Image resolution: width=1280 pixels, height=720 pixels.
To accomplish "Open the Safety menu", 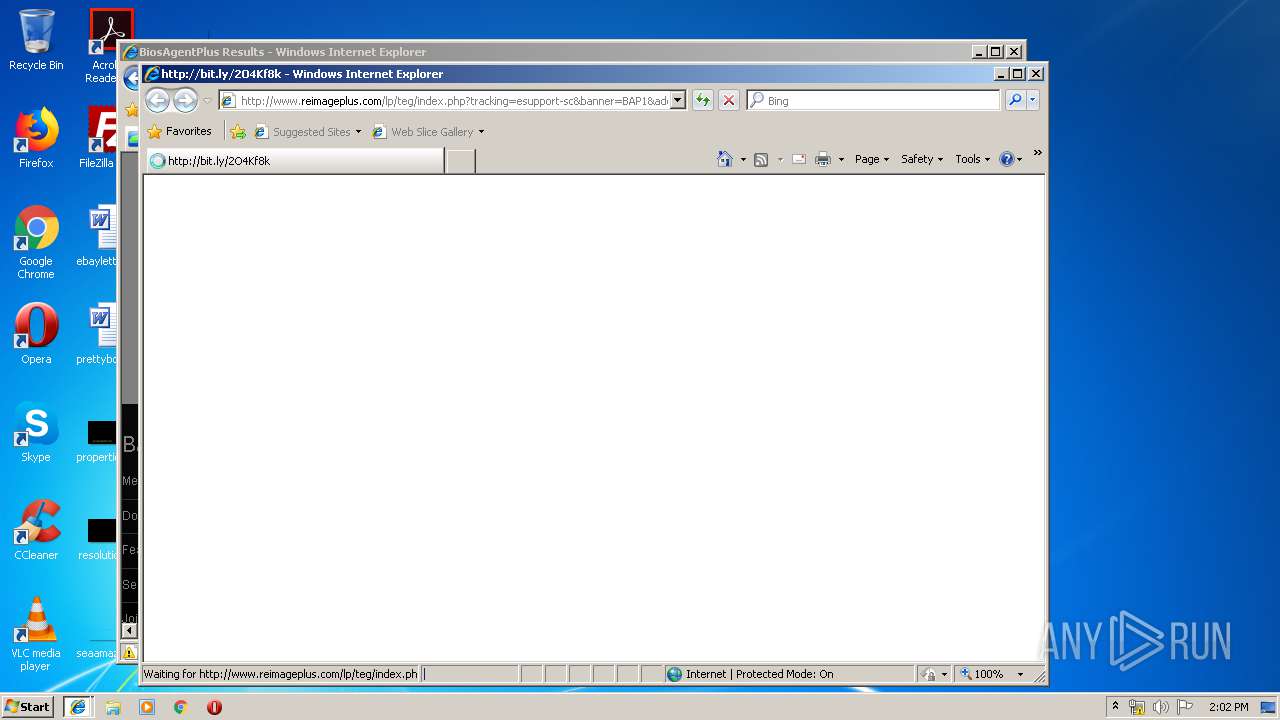I will pos(922,159).
